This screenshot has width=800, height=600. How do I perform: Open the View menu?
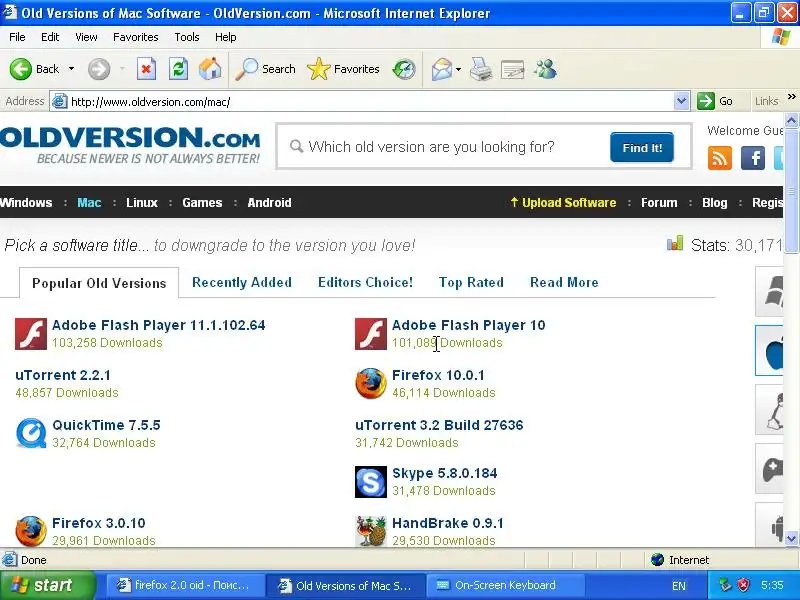[x=86, y=37]
